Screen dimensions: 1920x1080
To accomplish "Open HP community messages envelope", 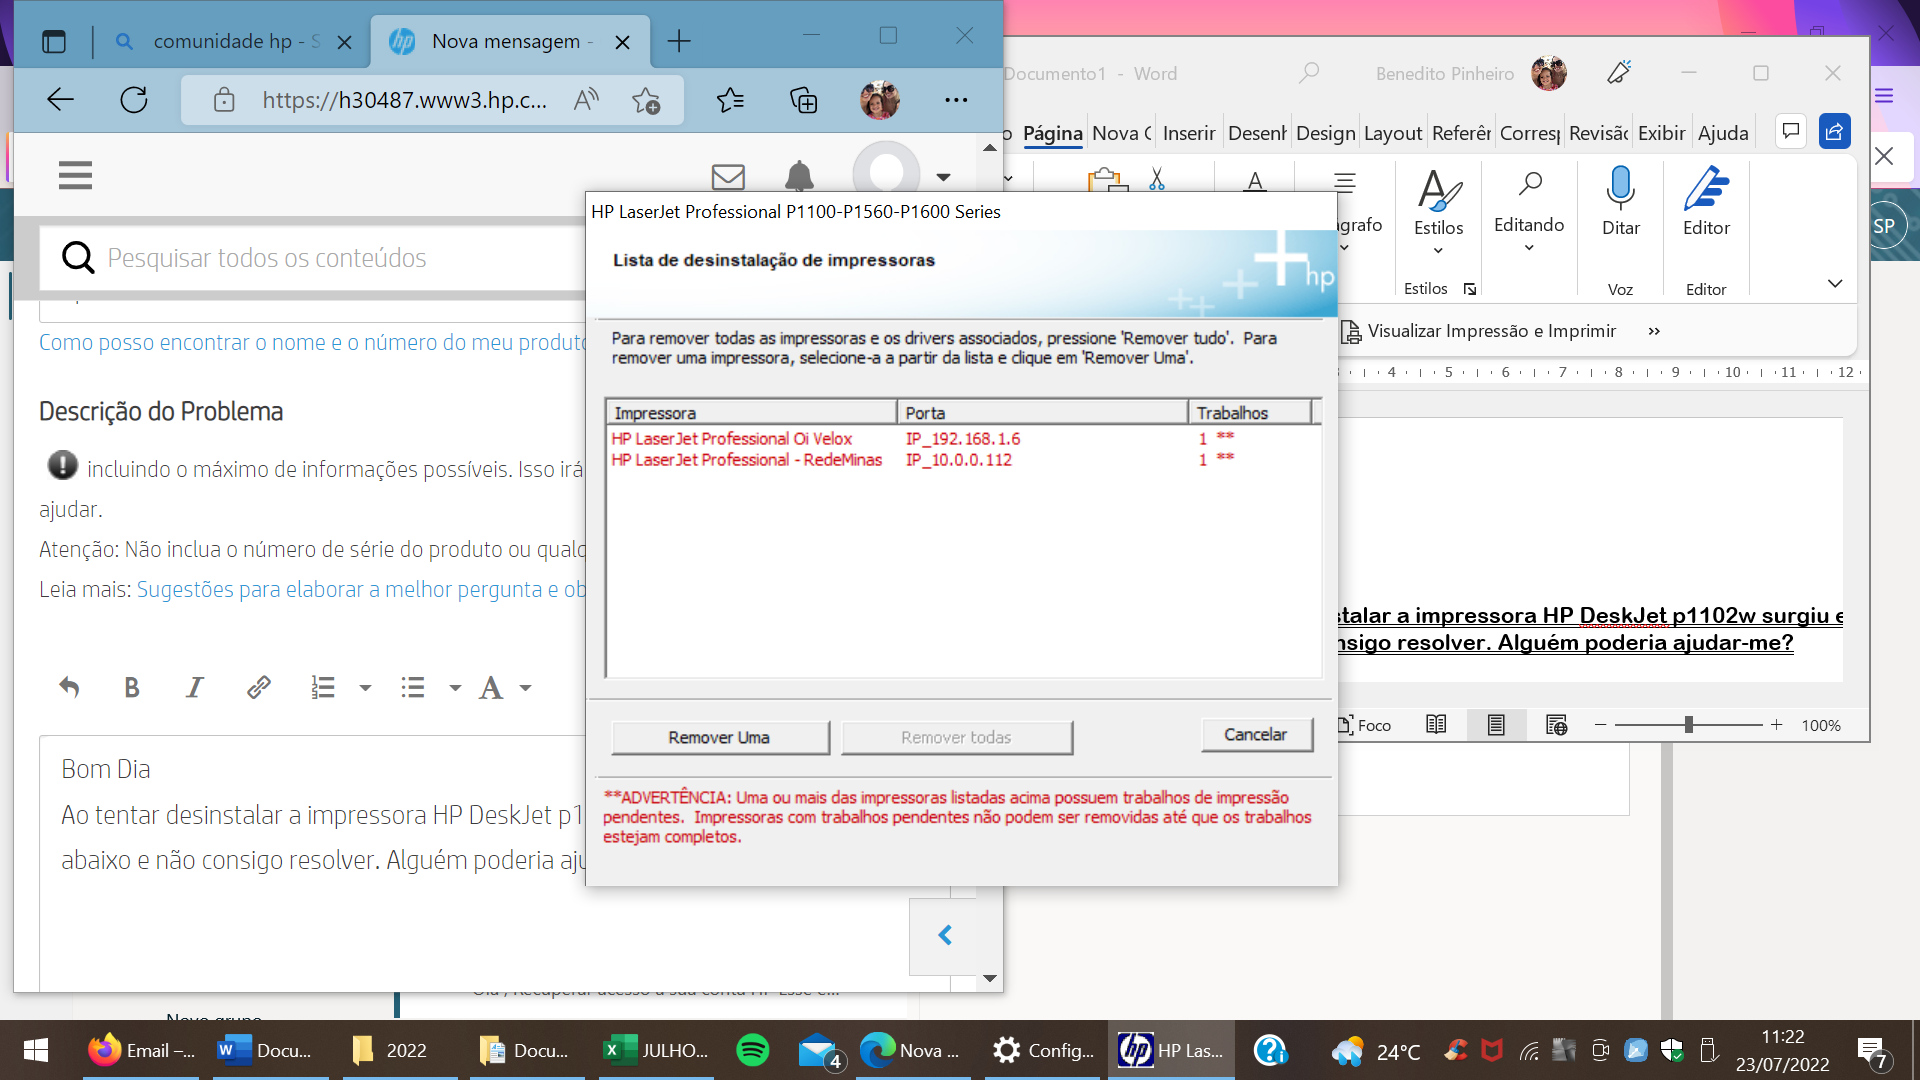I will coord(728,177).
